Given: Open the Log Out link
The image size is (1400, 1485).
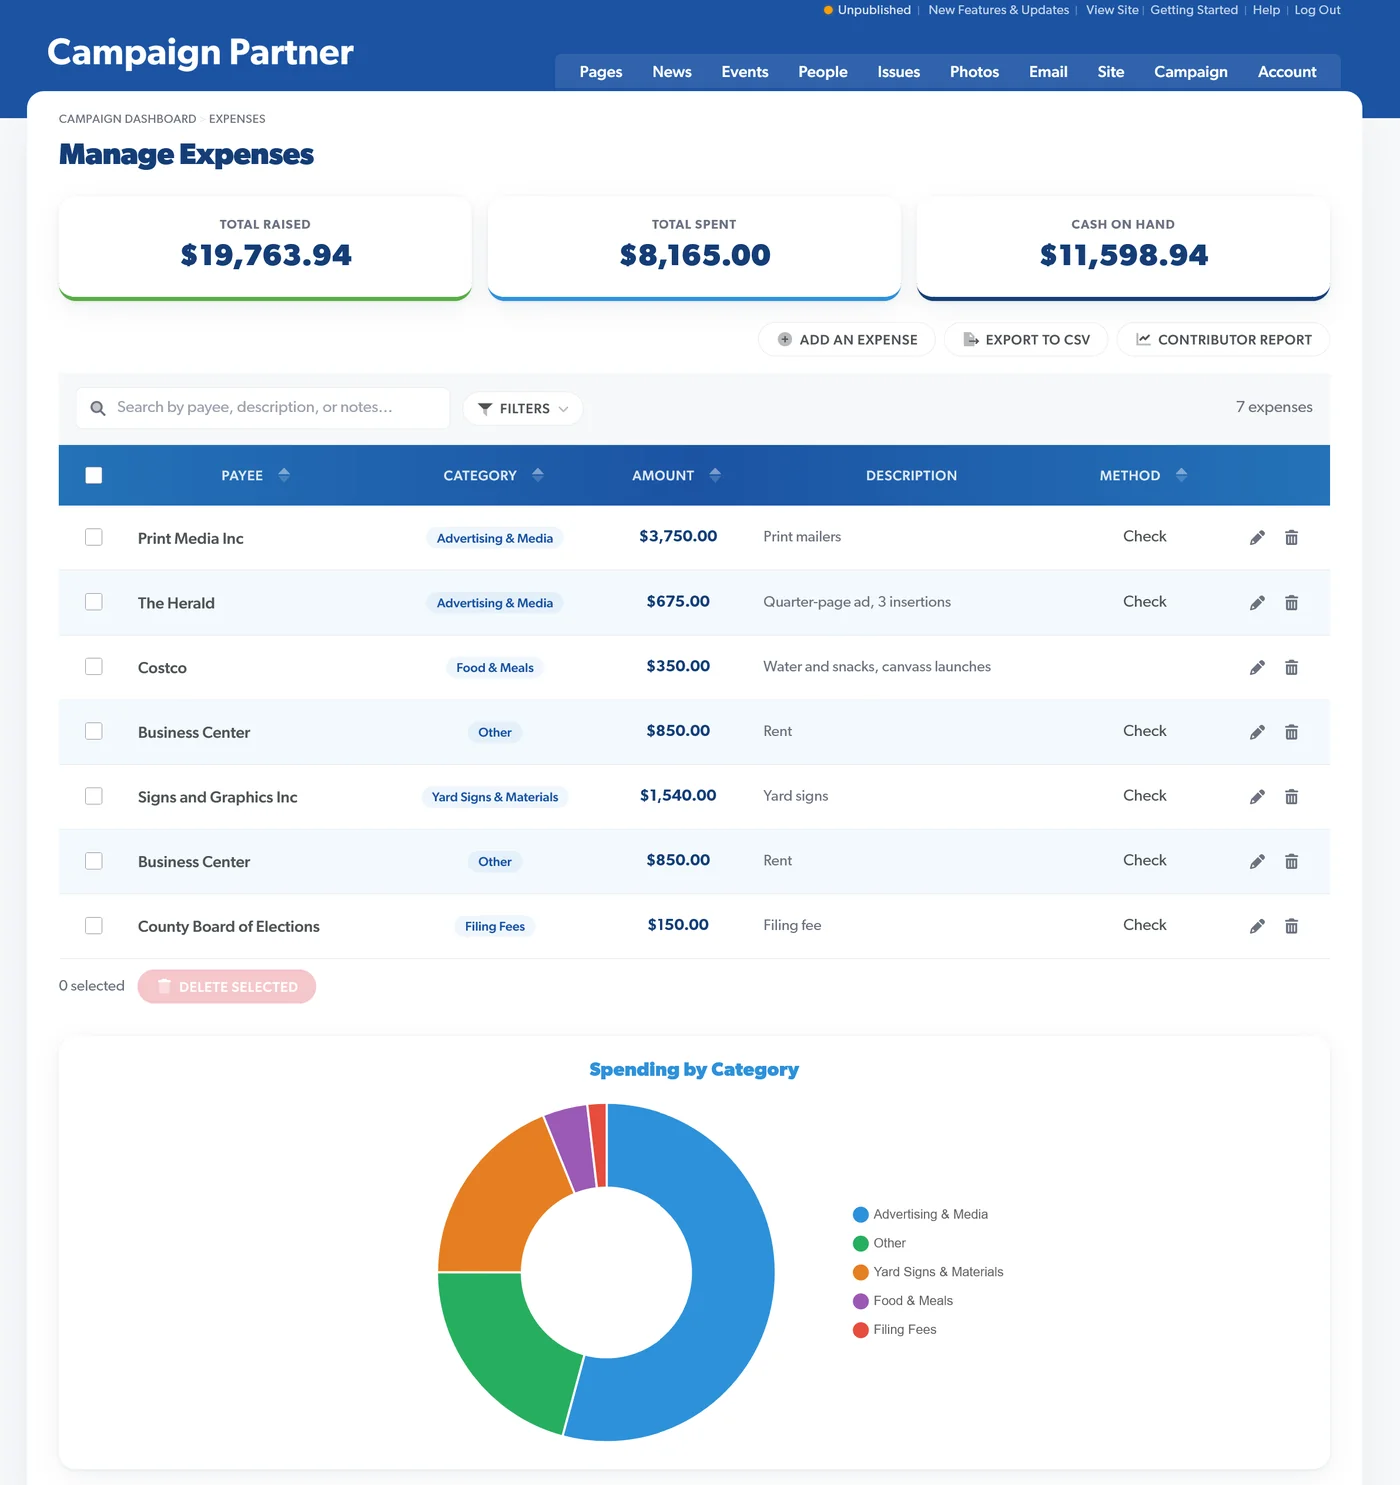Looking at the screenshot, I should pos(1317,10).
